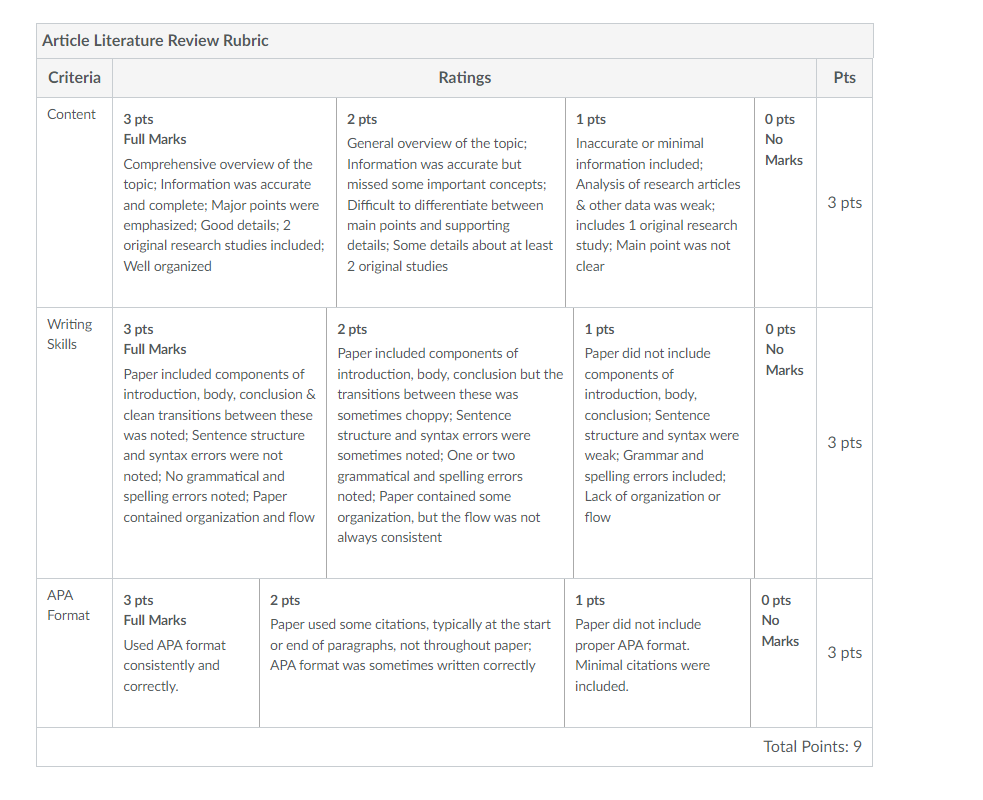Select Writing Skills 2 pts rating cell
This screenshot has width=983, height=800.
pos(450,443)
